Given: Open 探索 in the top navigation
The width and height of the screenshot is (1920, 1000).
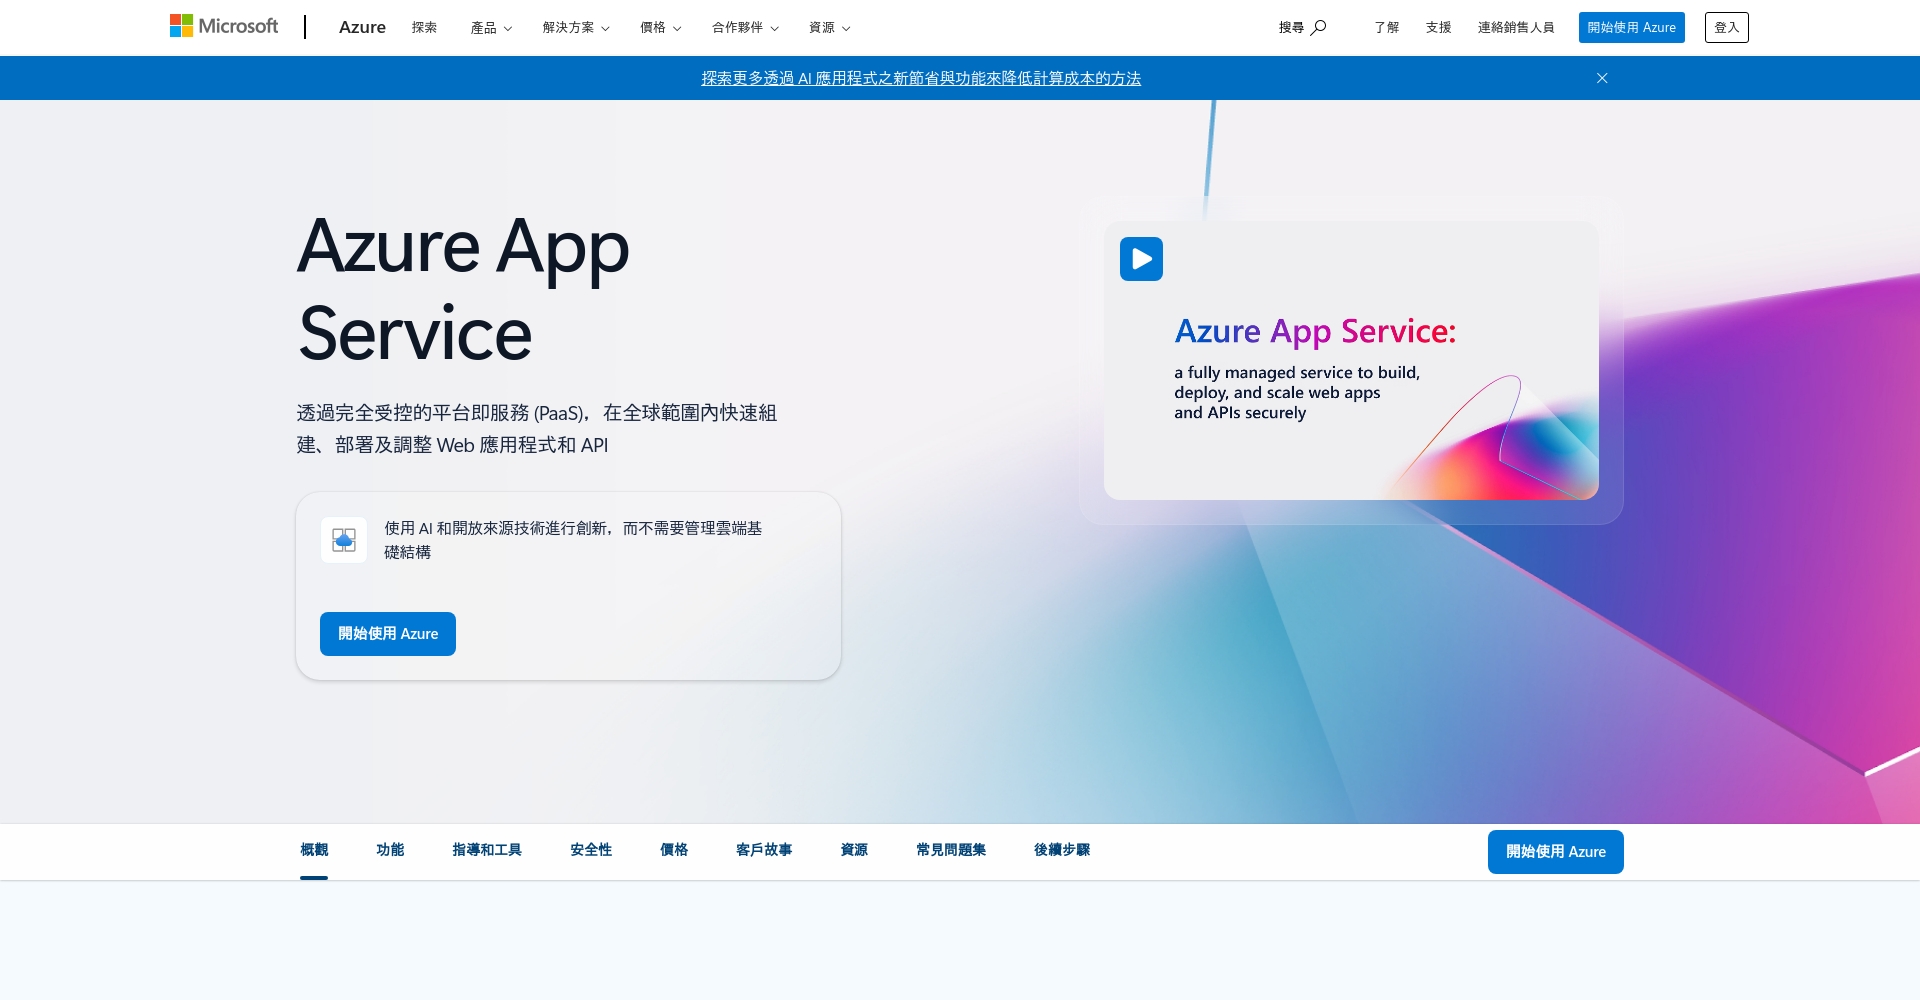Looking at the screenshot, I should [424, 27].
